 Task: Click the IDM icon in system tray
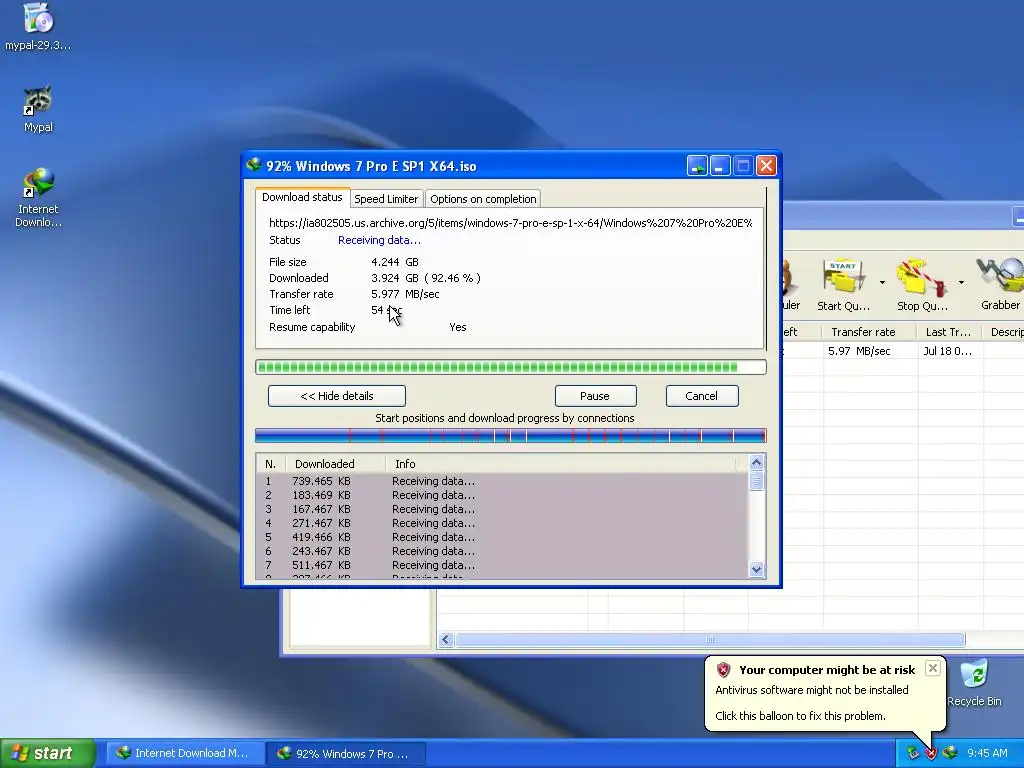(x=950, y=753)
